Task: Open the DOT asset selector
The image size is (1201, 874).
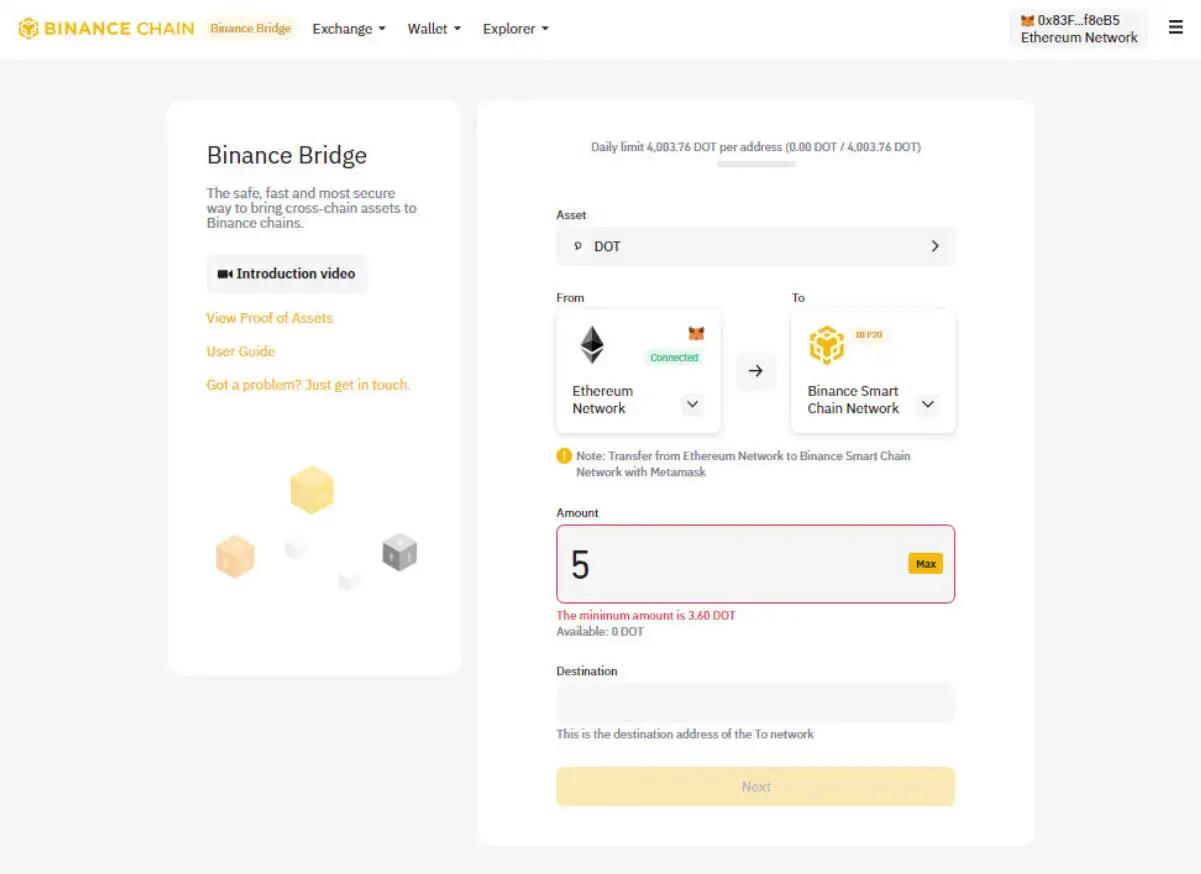Action: click(756, 246)
